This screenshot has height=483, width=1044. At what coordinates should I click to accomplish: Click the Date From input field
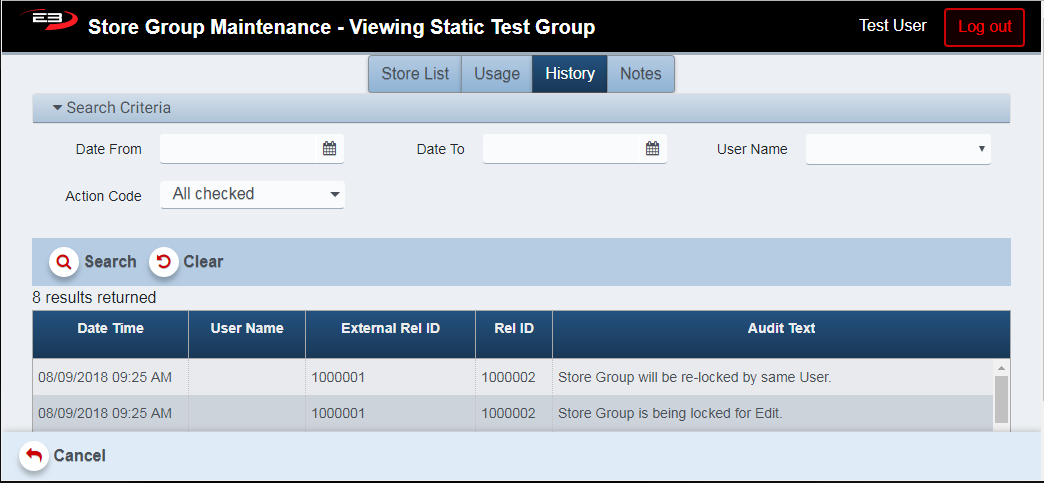[x=240, y=149]
